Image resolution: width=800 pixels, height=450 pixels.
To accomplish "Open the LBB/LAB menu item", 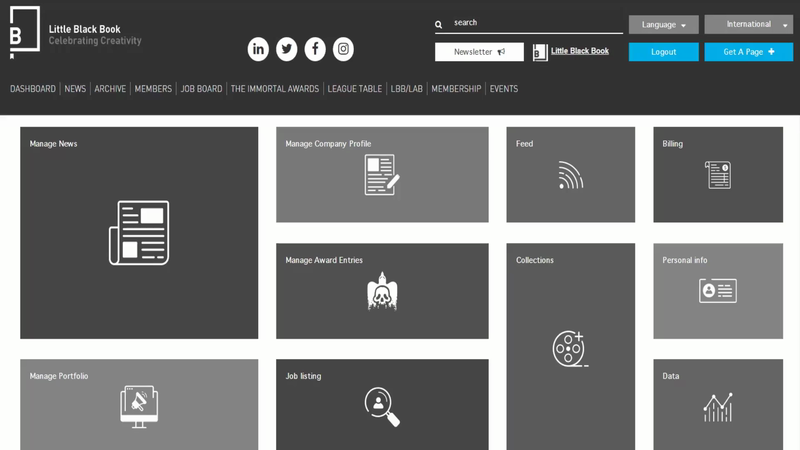I will pyautogui.click(x=407, y=89).
